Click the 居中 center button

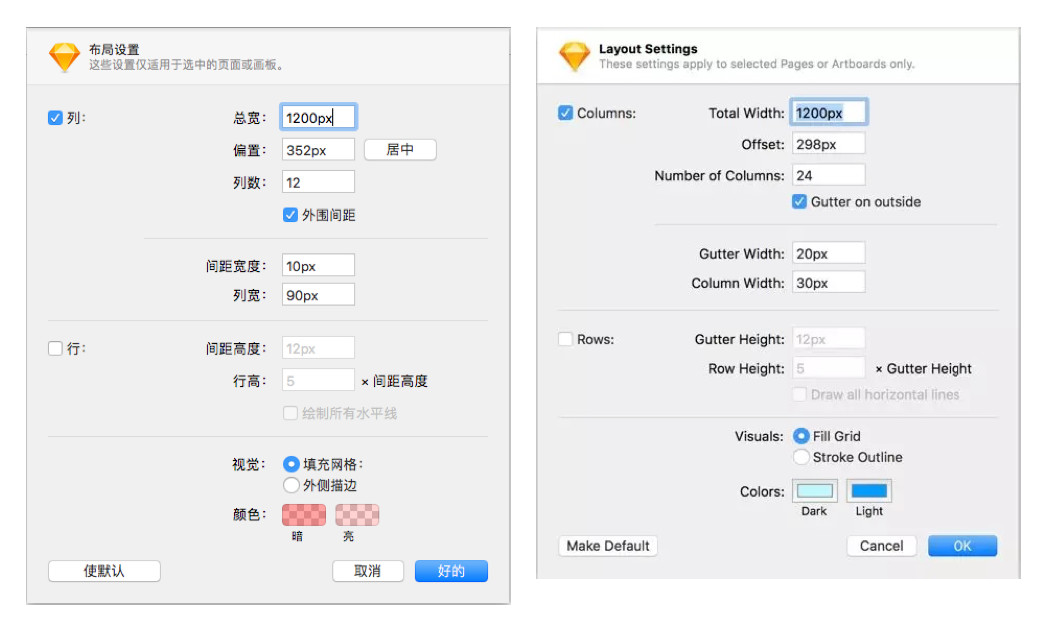click(x=399, y=149)
